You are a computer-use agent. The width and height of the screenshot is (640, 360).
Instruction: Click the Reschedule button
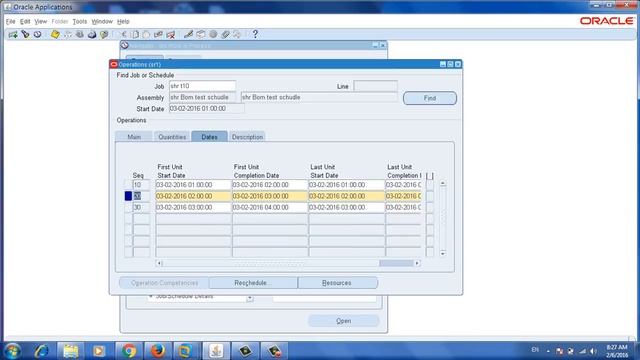tap(253, 283)
